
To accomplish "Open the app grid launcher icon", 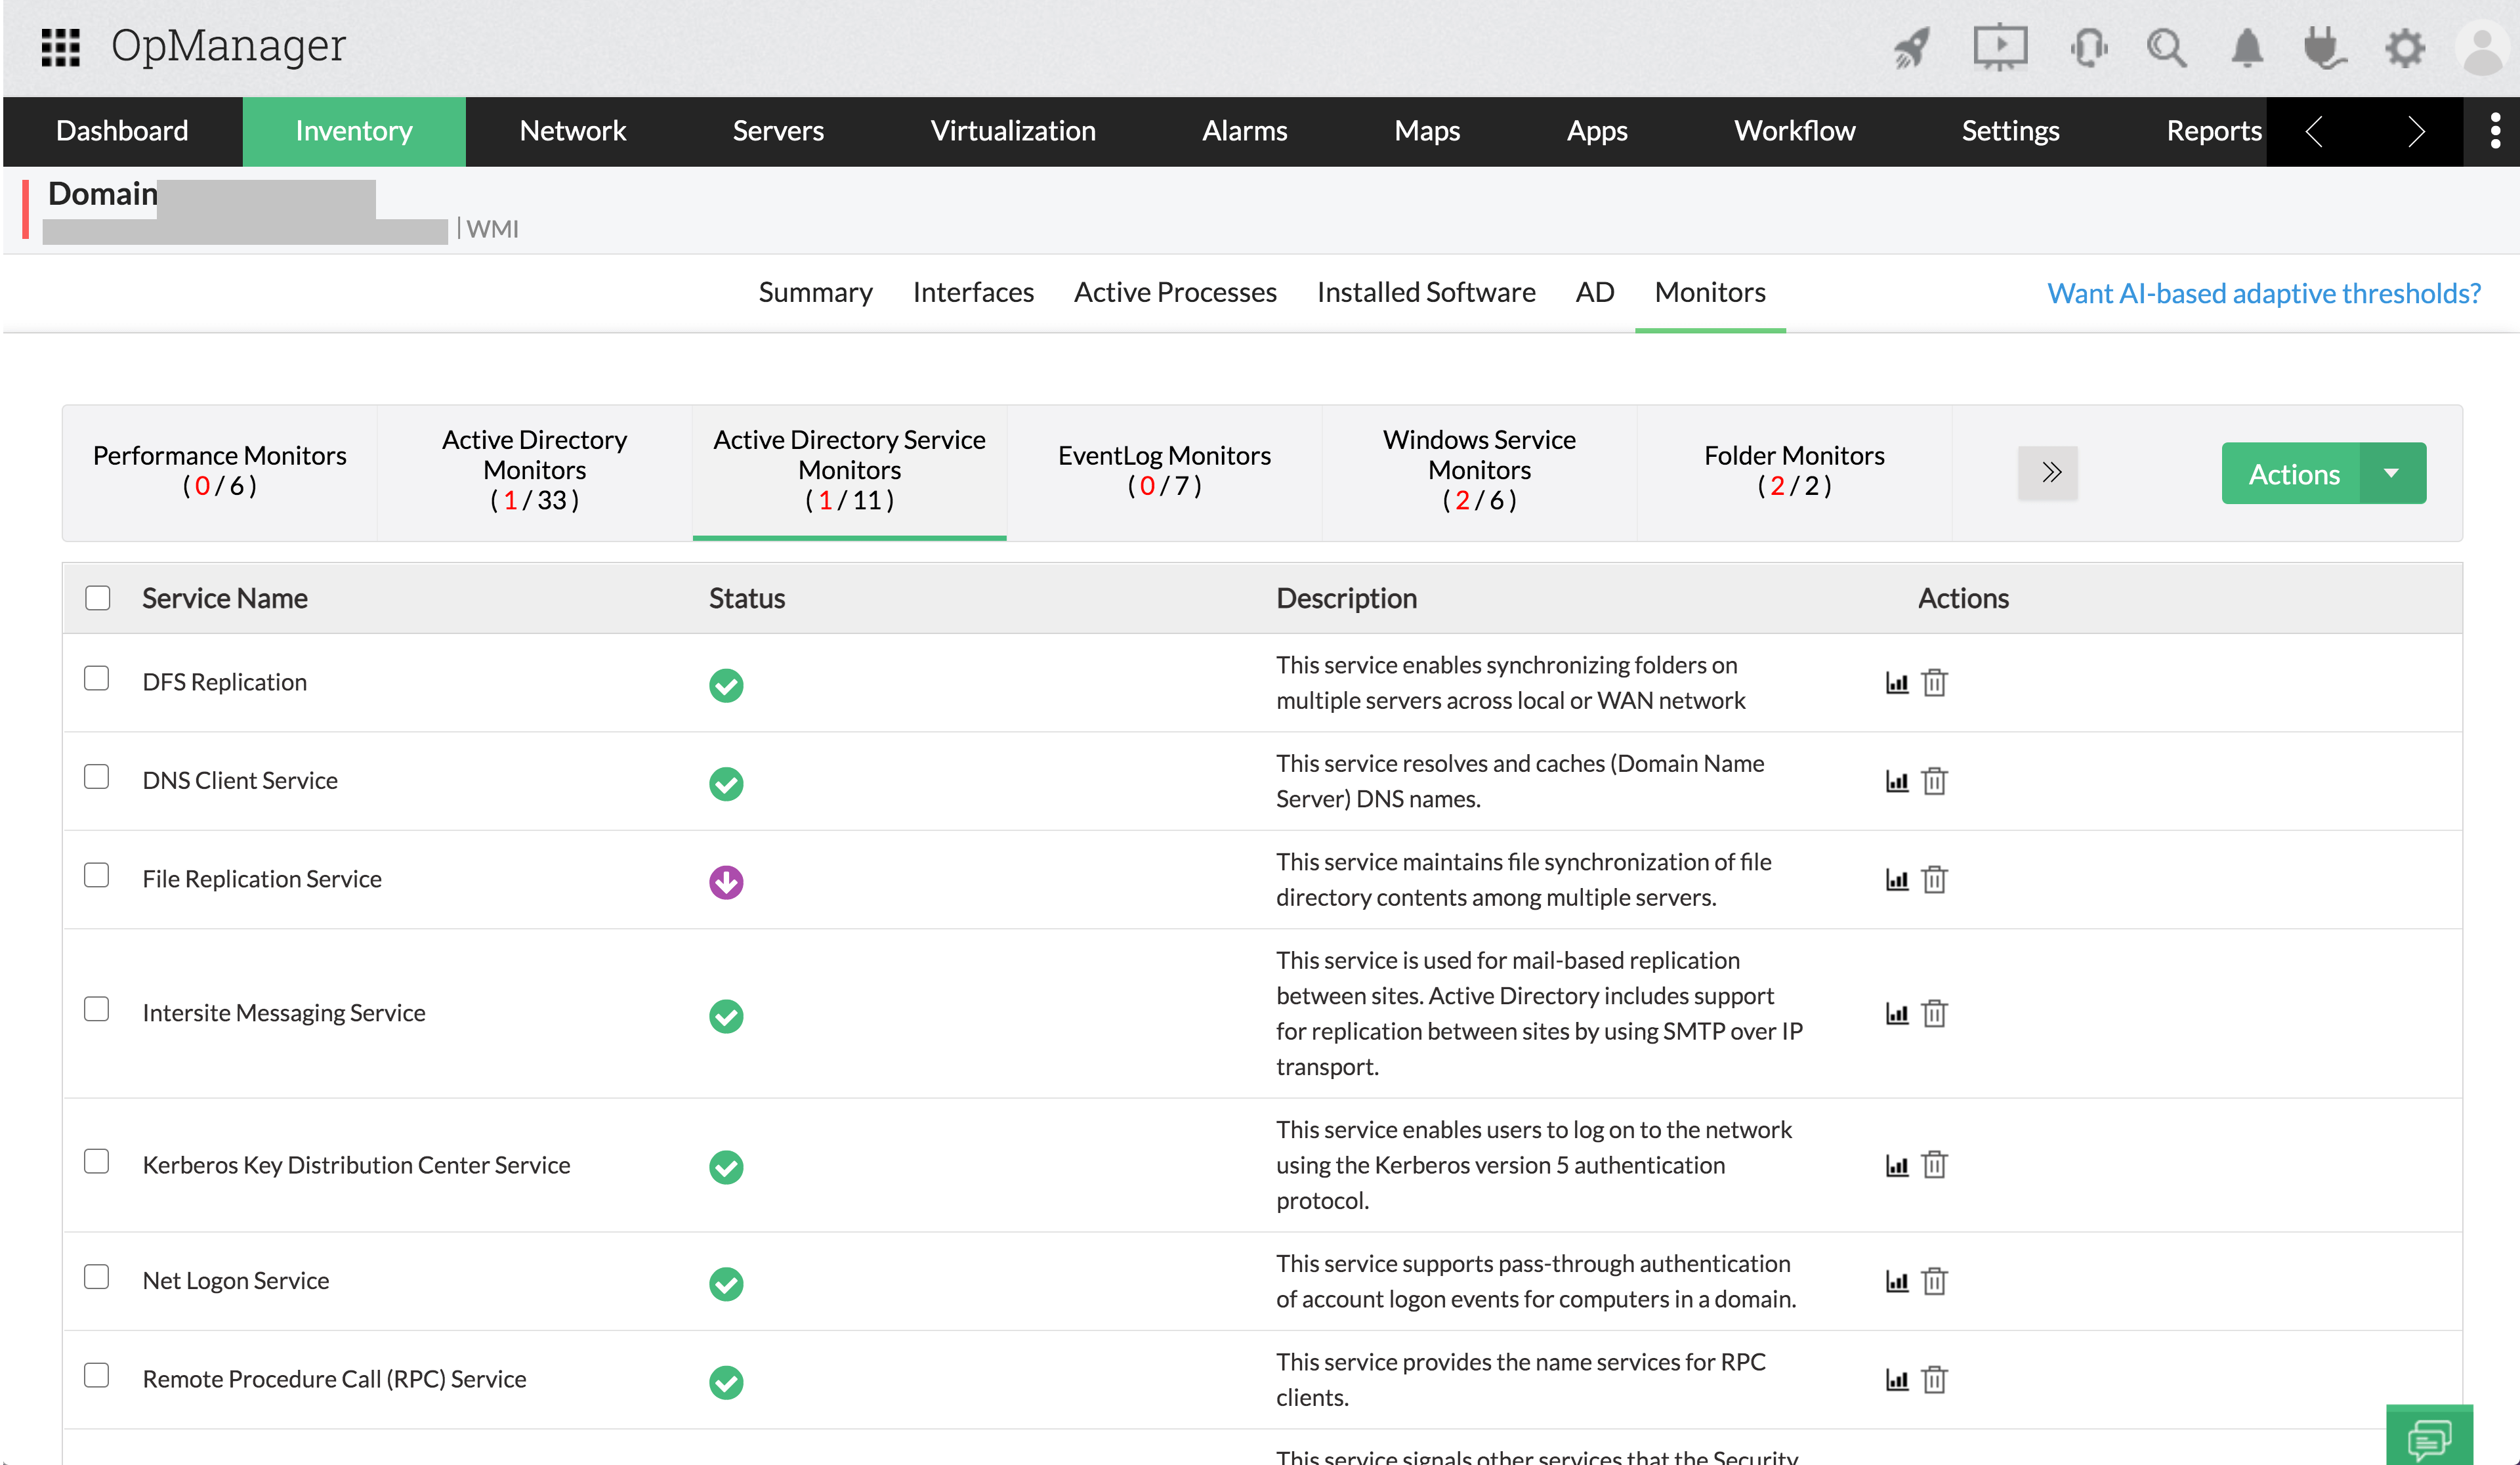I will [x=60, y=47].
